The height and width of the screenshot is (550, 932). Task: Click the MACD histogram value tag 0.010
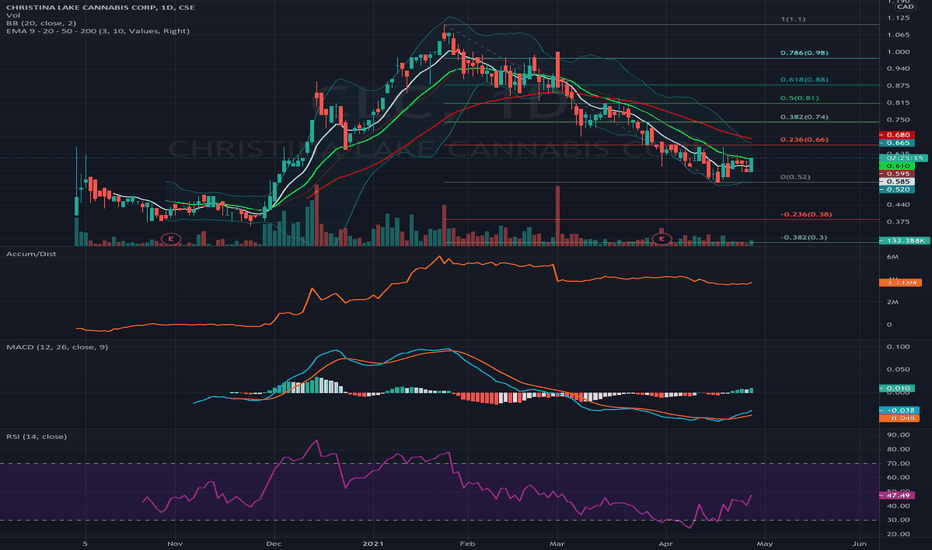pos(899,388)
